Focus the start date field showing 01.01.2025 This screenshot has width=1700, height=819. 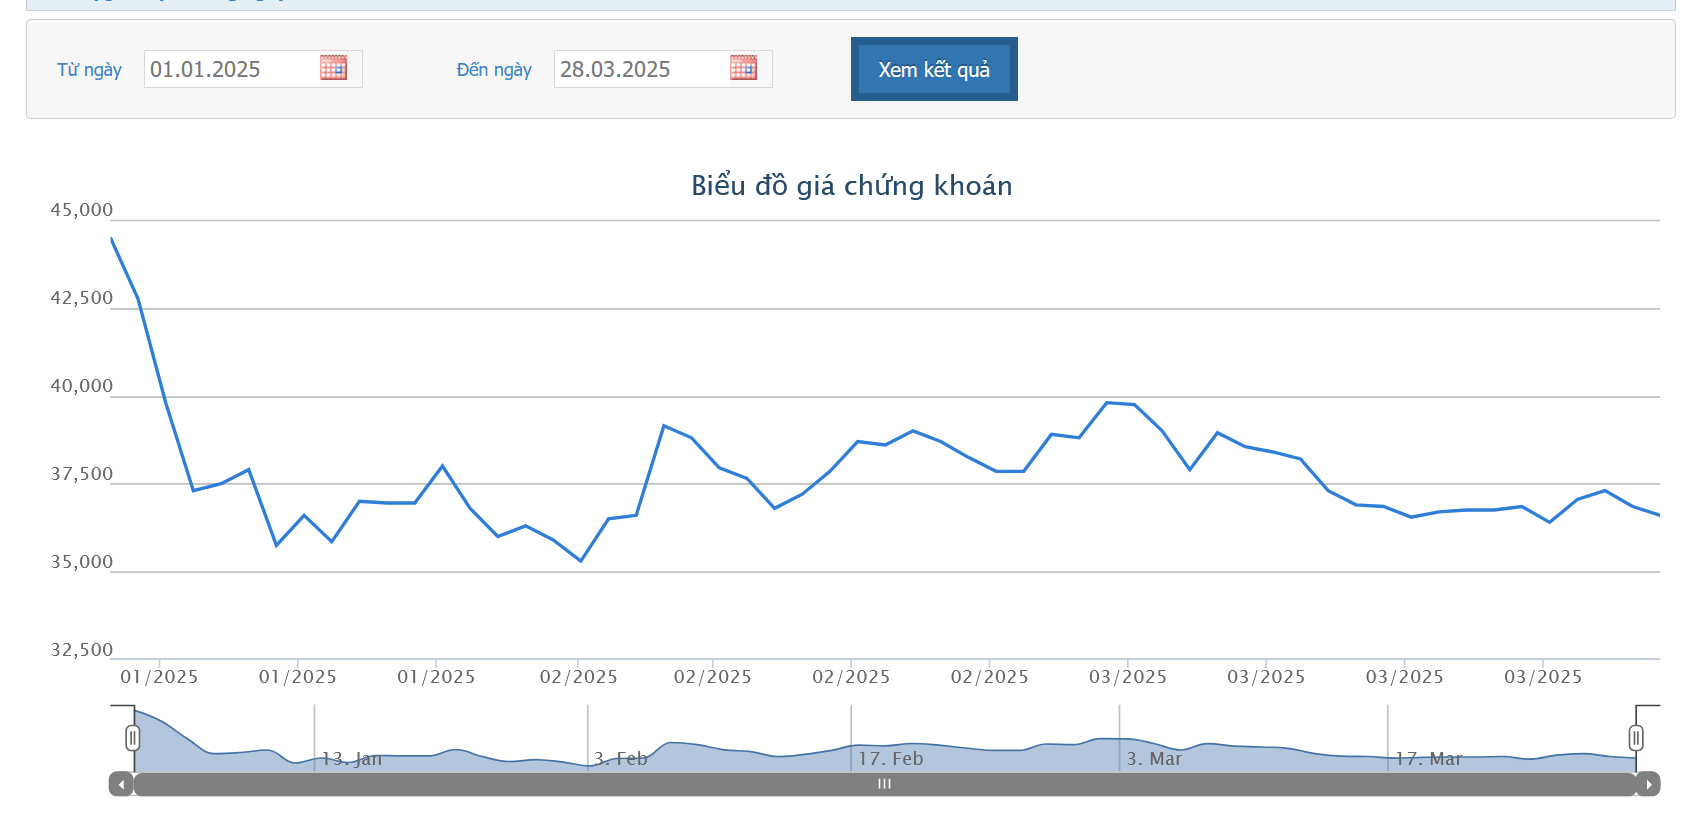[x=230, y=69]
